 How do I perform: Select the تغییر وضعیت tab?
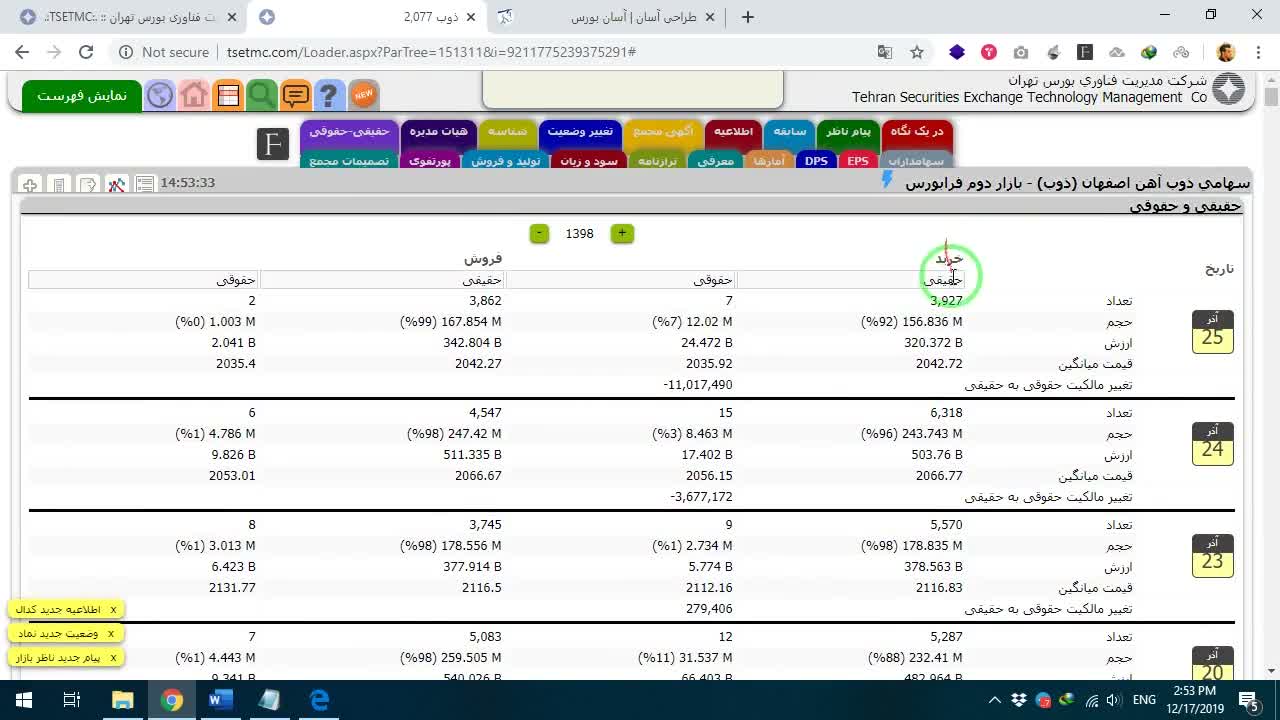click(x=580, y=132)
